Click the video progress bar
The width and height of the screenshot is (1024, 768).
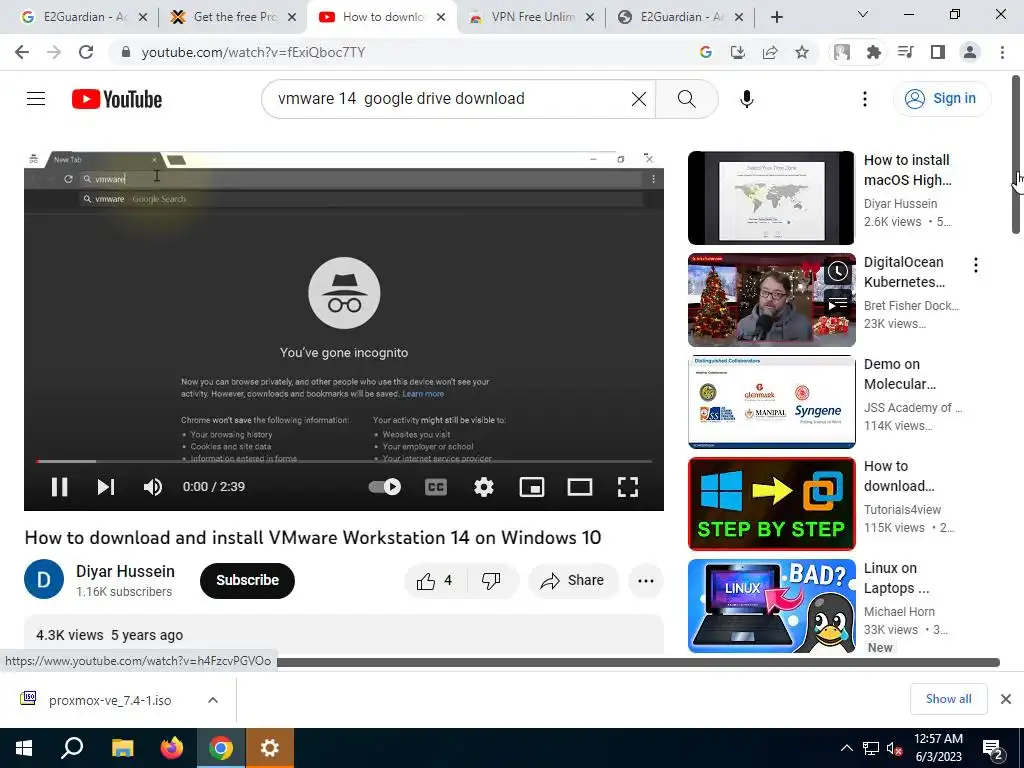click(x=344, y=461)
